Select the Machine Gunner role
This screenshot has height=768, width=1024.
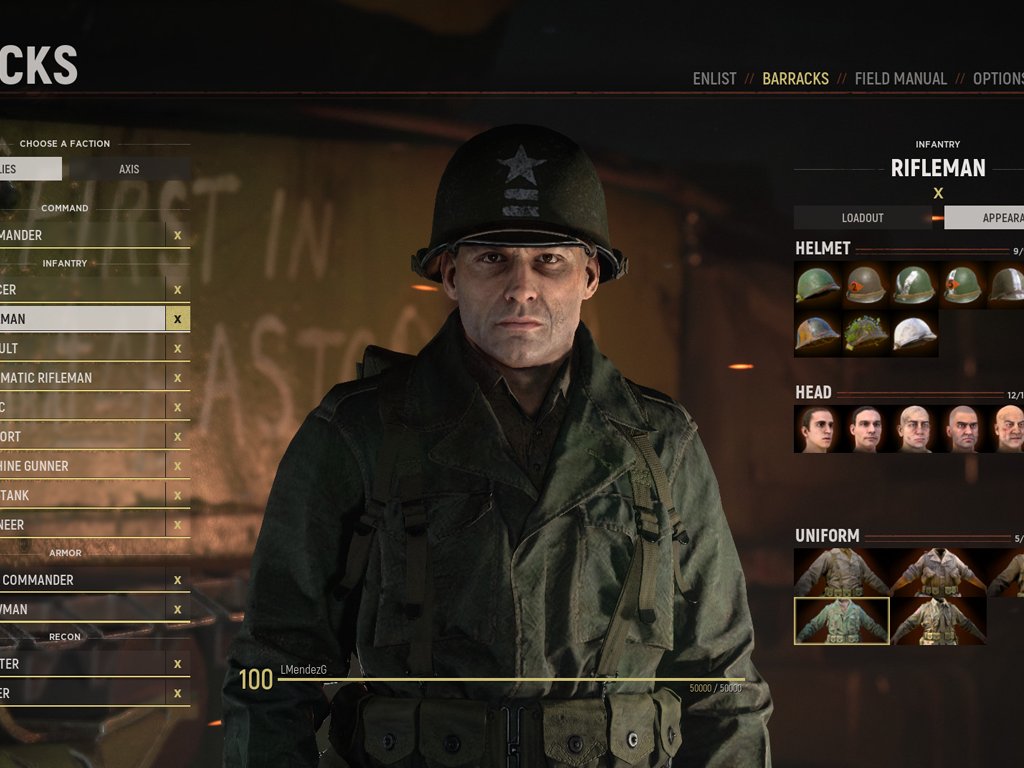(82, 466)
